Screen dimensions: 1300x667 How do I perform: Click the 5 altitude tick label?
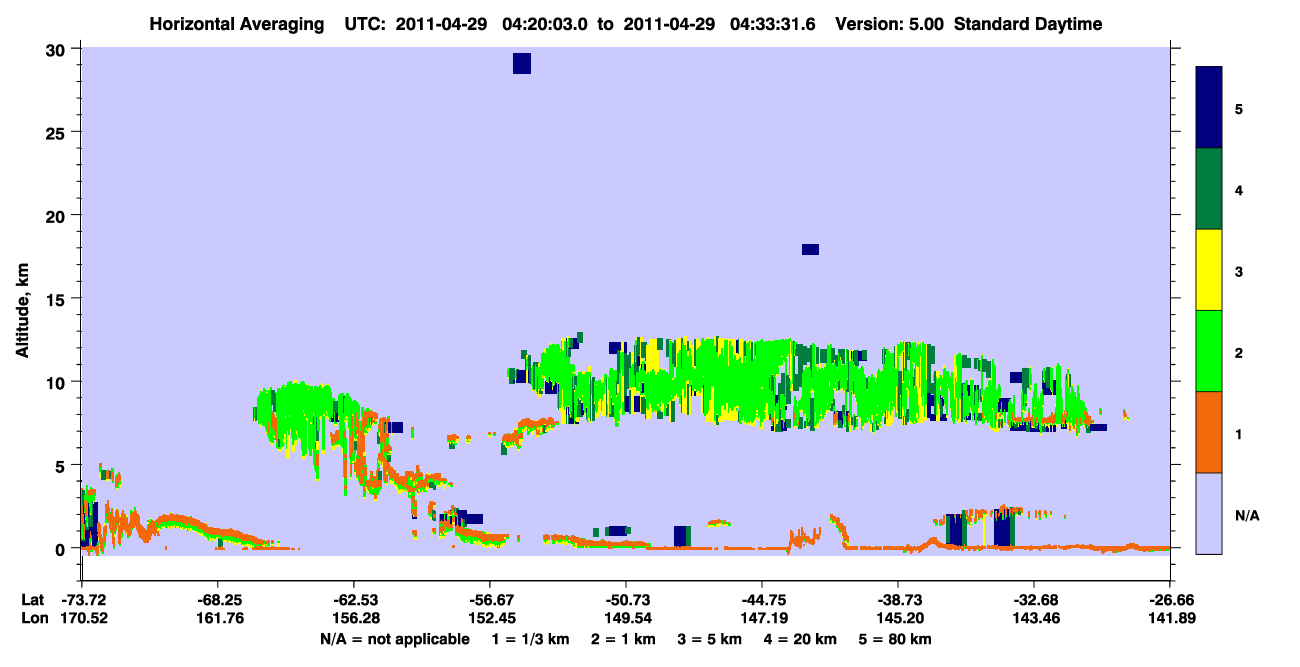coord(61,465)
